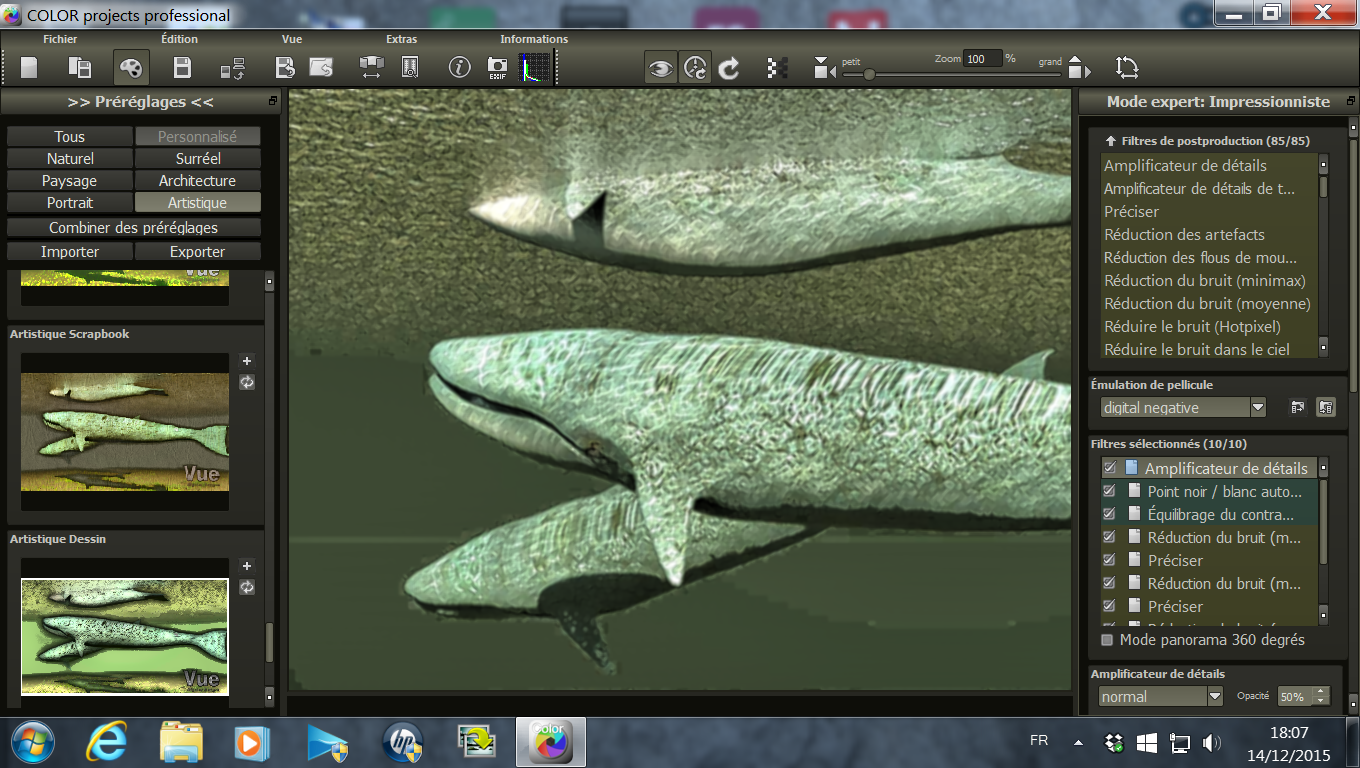Select the Artistique Dessin preset thumbnail
Screen dimensions: 1360x768
125,636
